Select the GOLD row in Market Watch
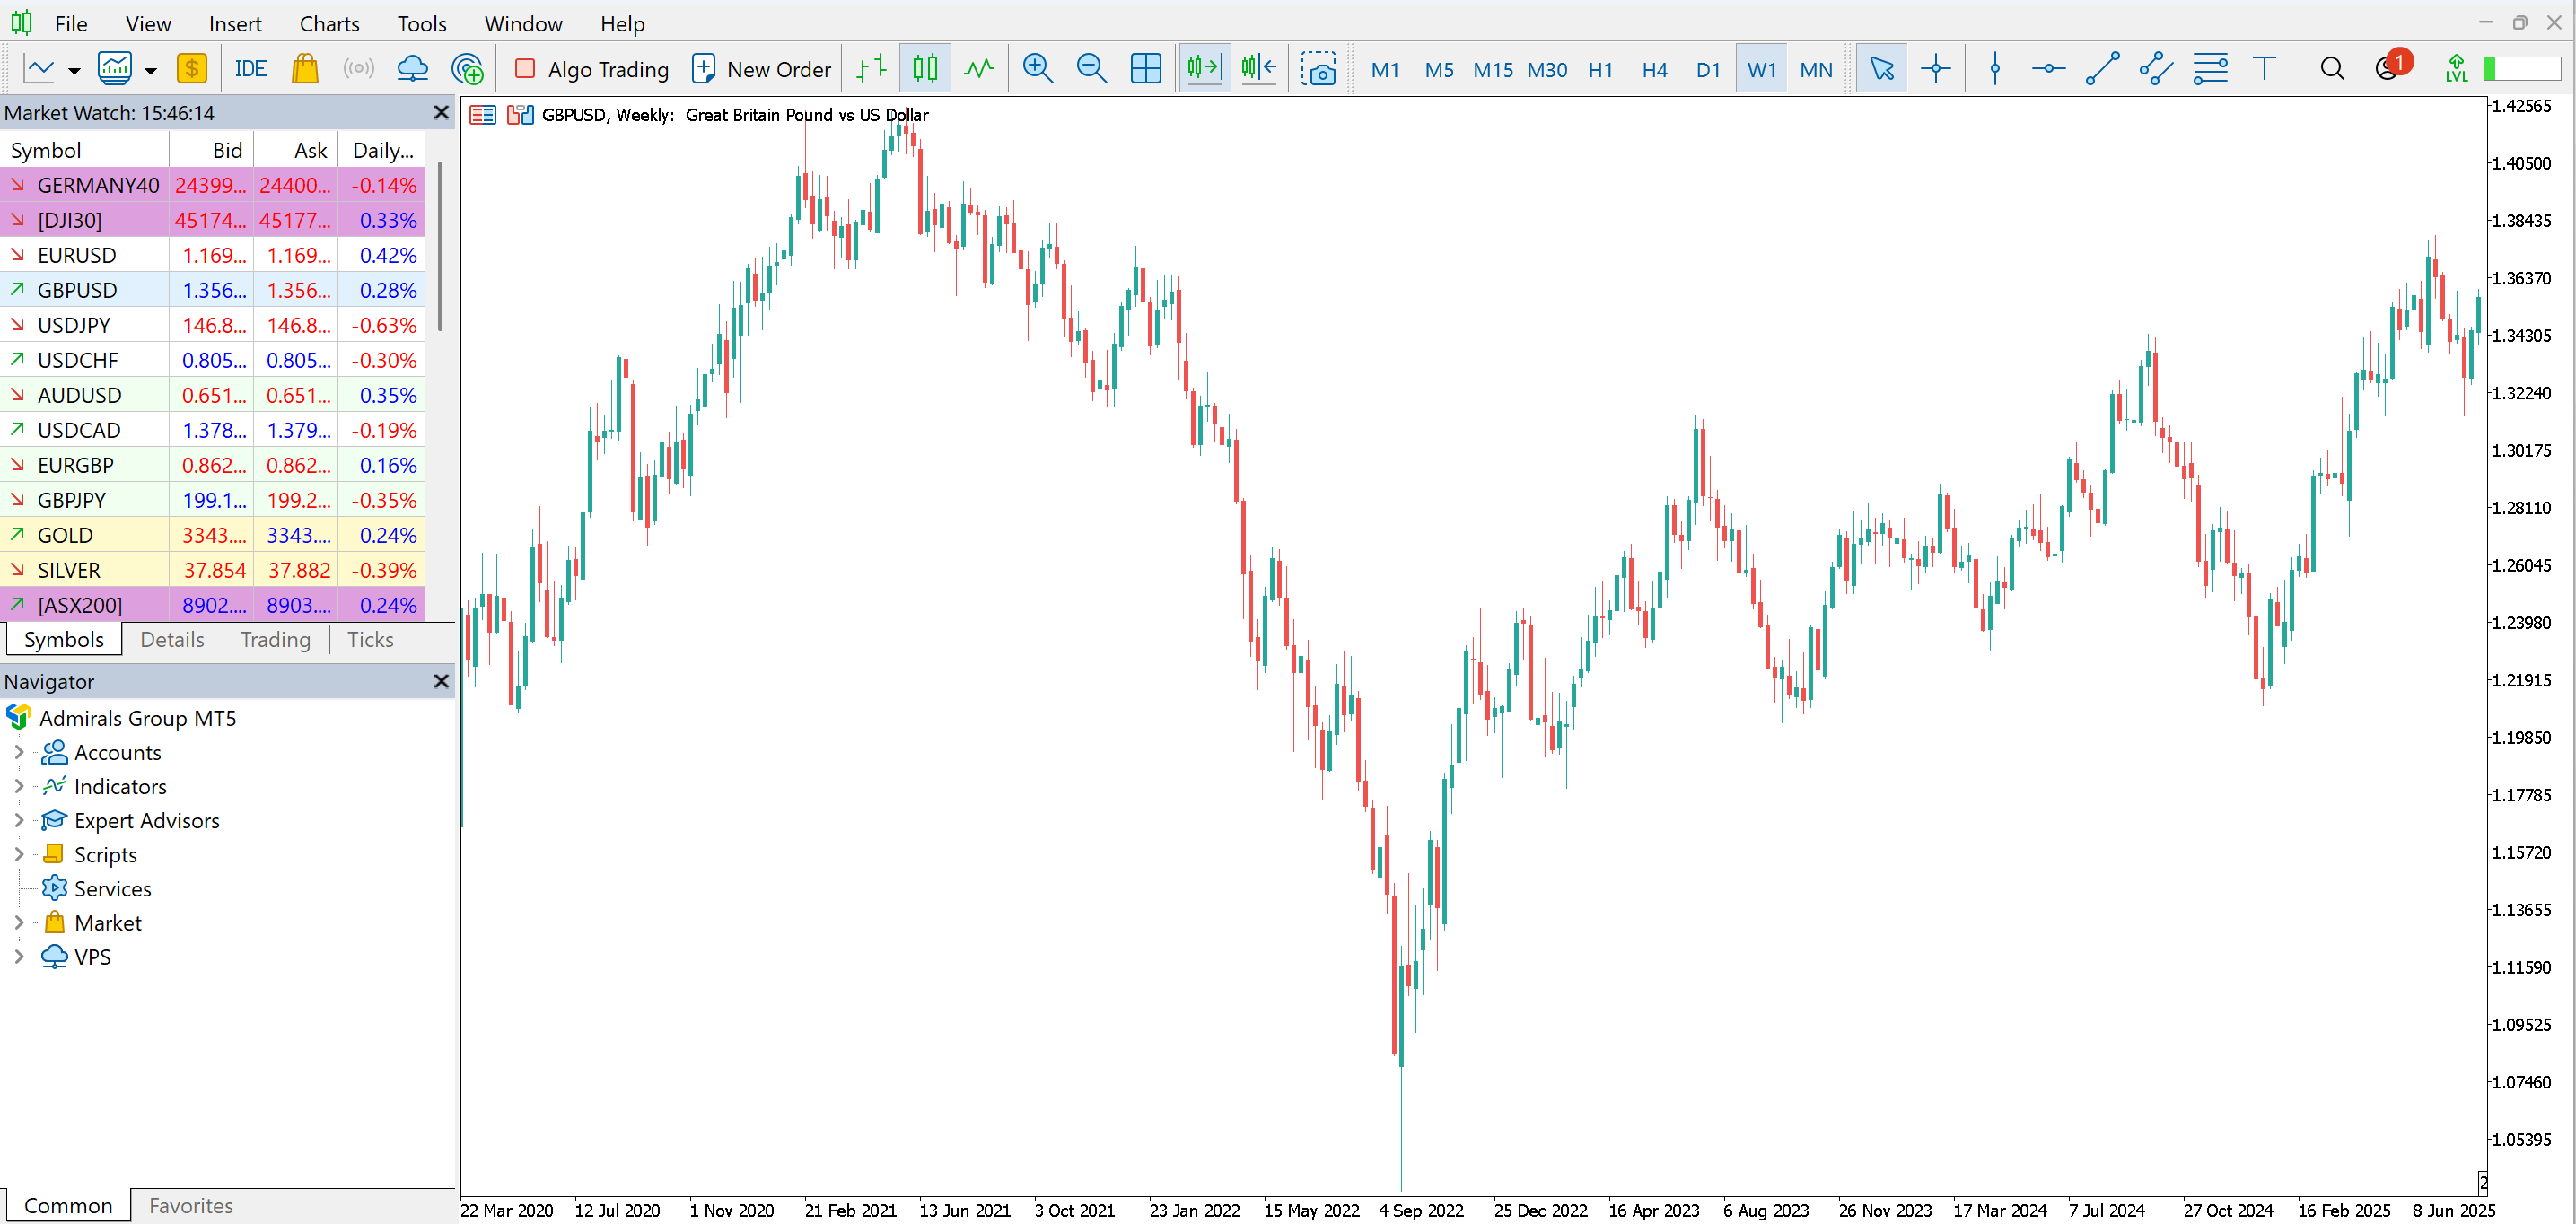Image resolution: width=2576 pixels, height=1224 pixels. pos(65,535)
